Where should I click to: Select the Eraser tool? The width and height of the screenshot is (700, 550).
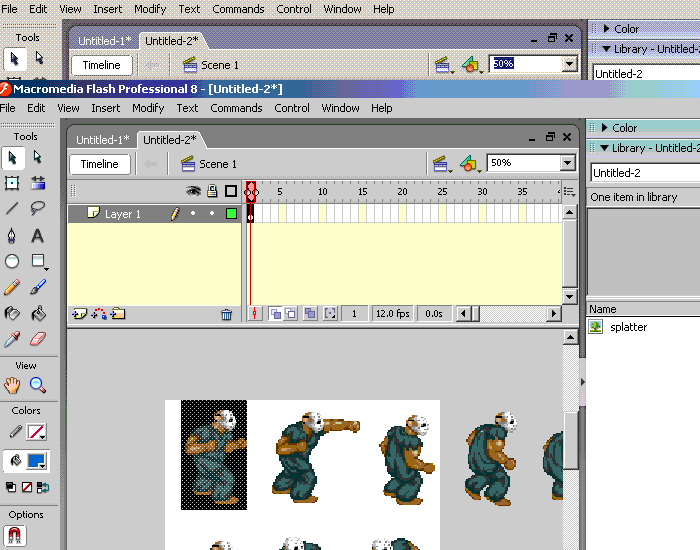click(x=38, y=339)
